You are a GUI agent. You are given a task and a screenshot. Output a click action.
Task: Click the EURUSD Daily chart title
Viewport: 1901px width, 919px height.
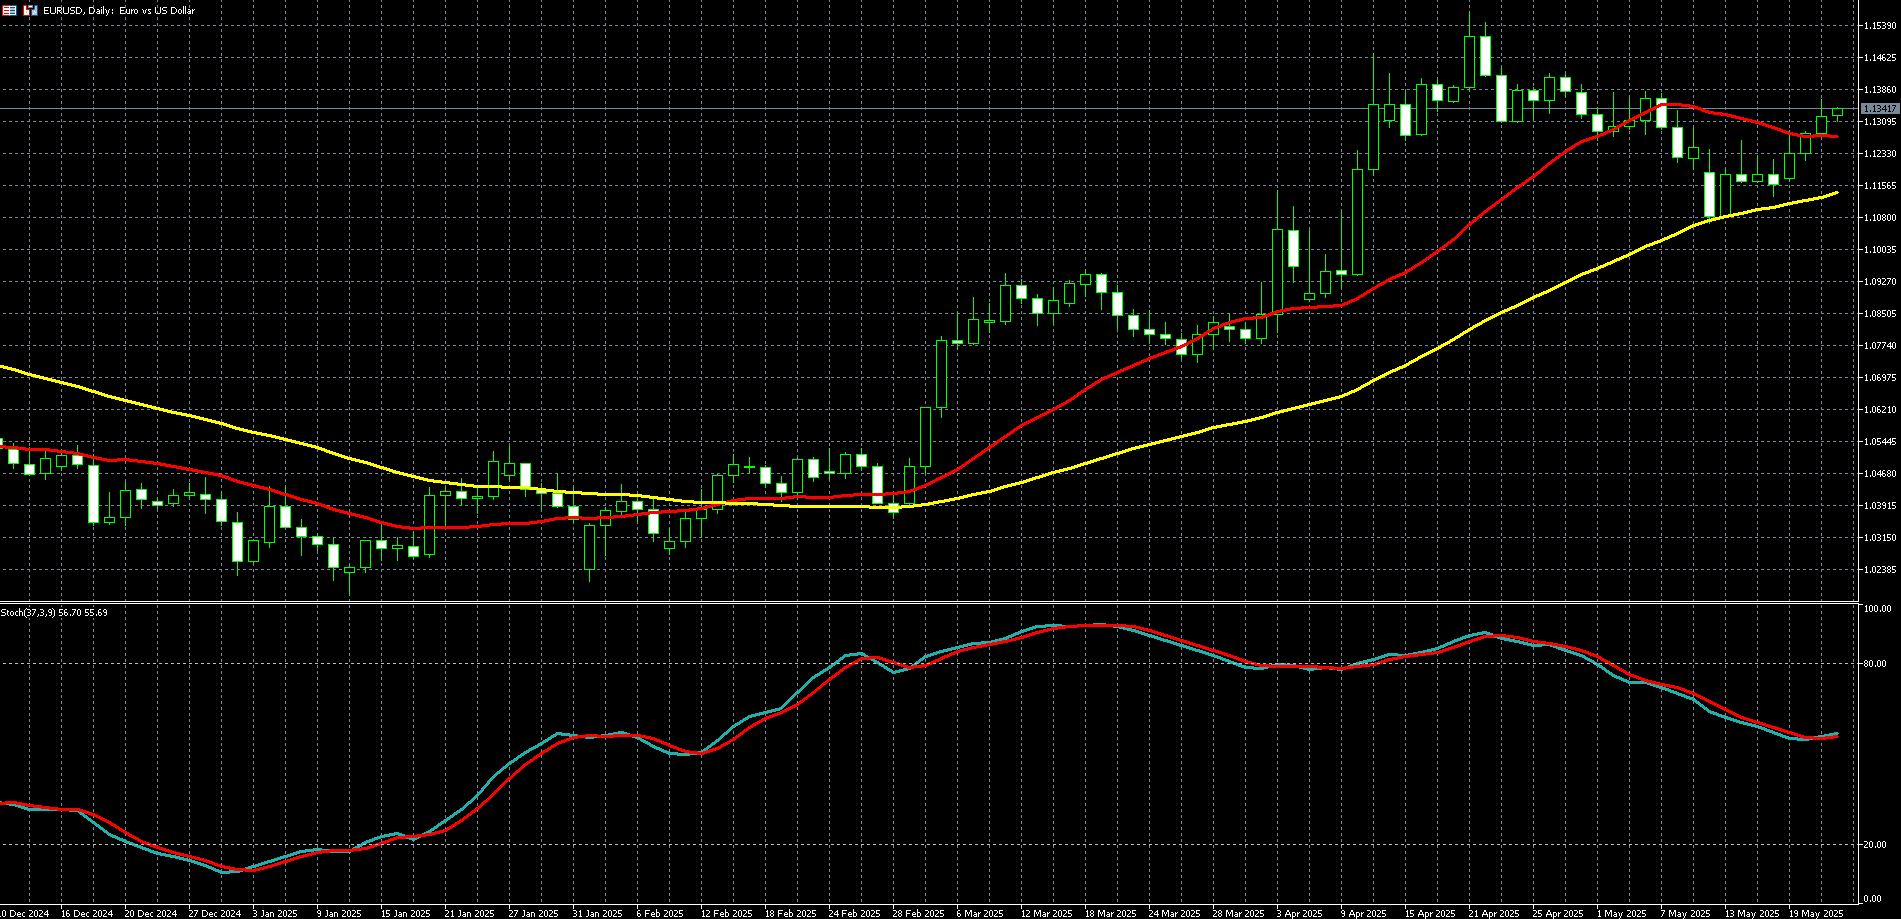119,10
